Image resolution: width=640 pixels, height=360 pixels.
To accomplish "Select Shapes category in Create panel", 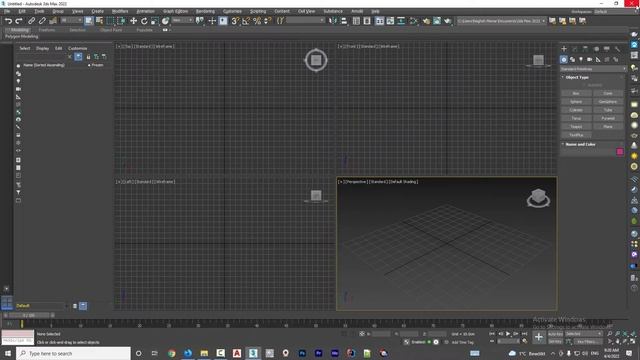I will click(572, 60).
